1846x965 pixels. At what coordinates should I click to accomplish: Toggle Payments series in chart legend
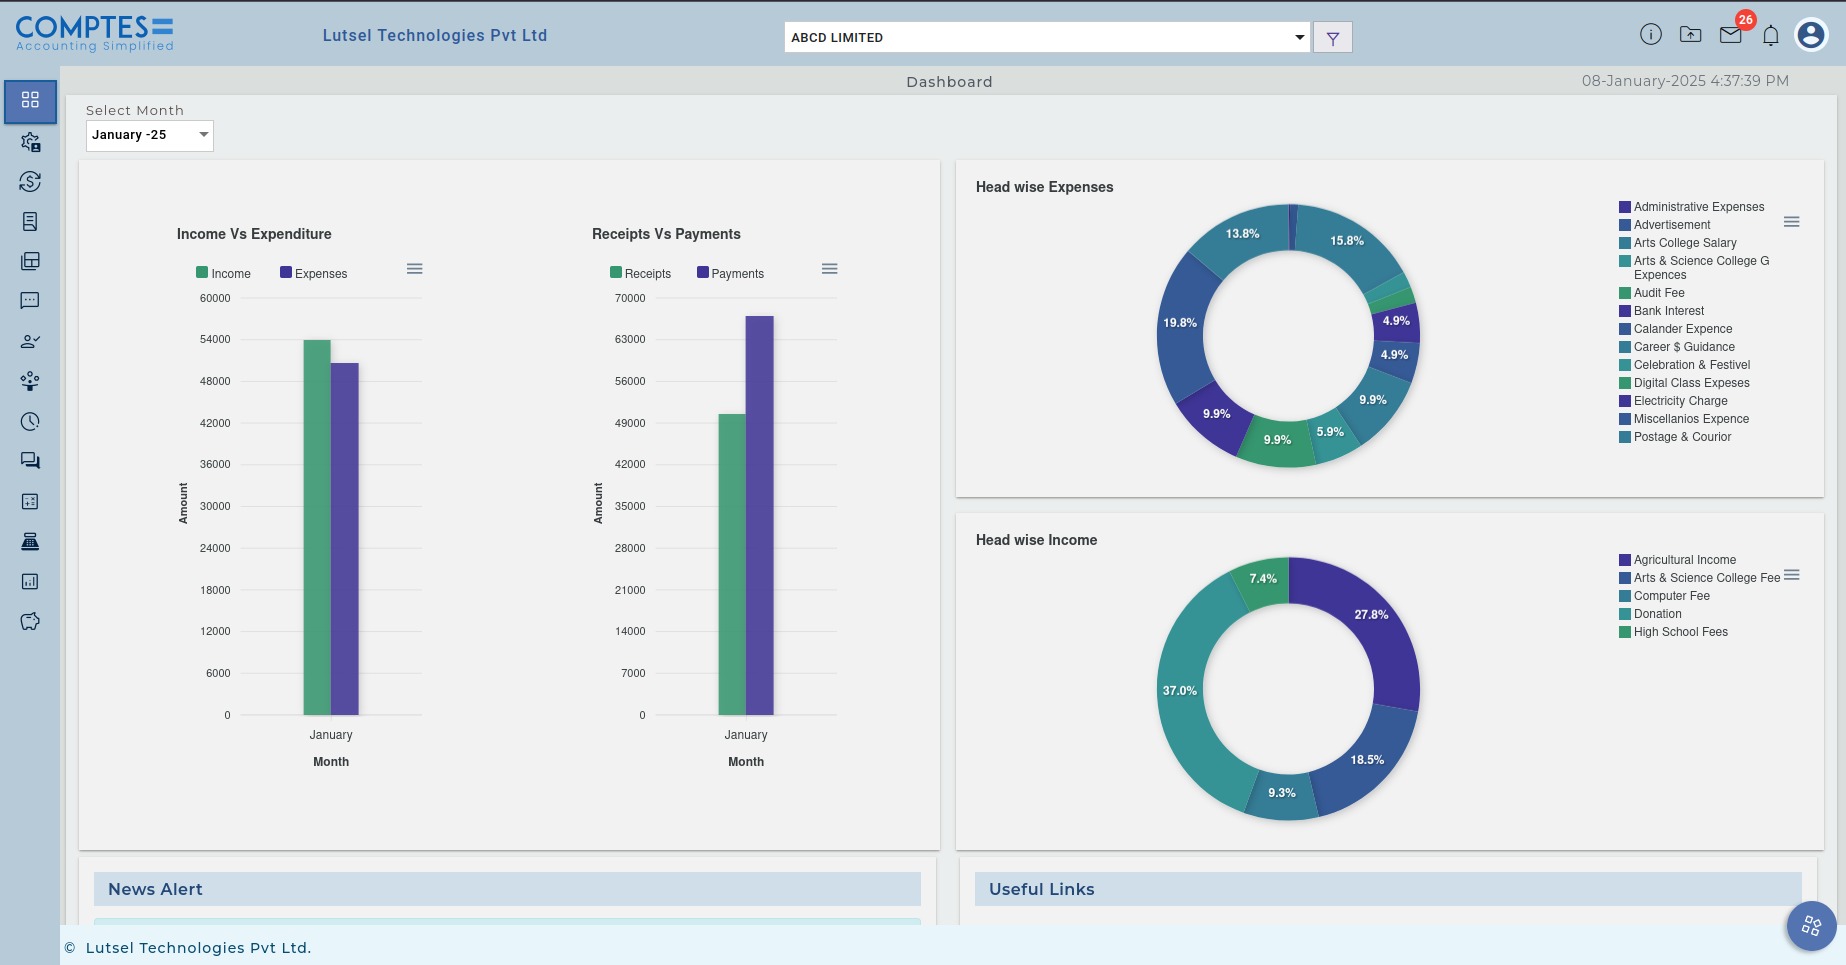click(x=731, y=273)
